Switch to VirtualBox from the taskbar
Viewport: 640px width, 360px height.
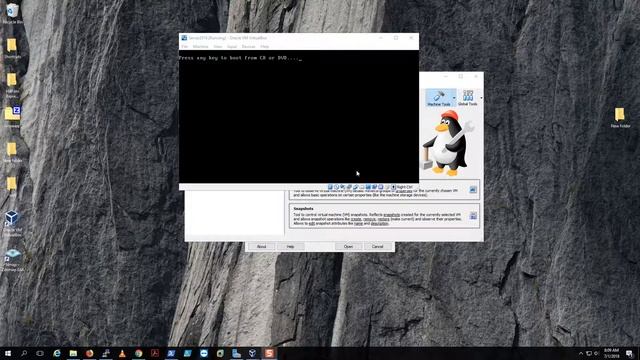[x=253, y=353]
